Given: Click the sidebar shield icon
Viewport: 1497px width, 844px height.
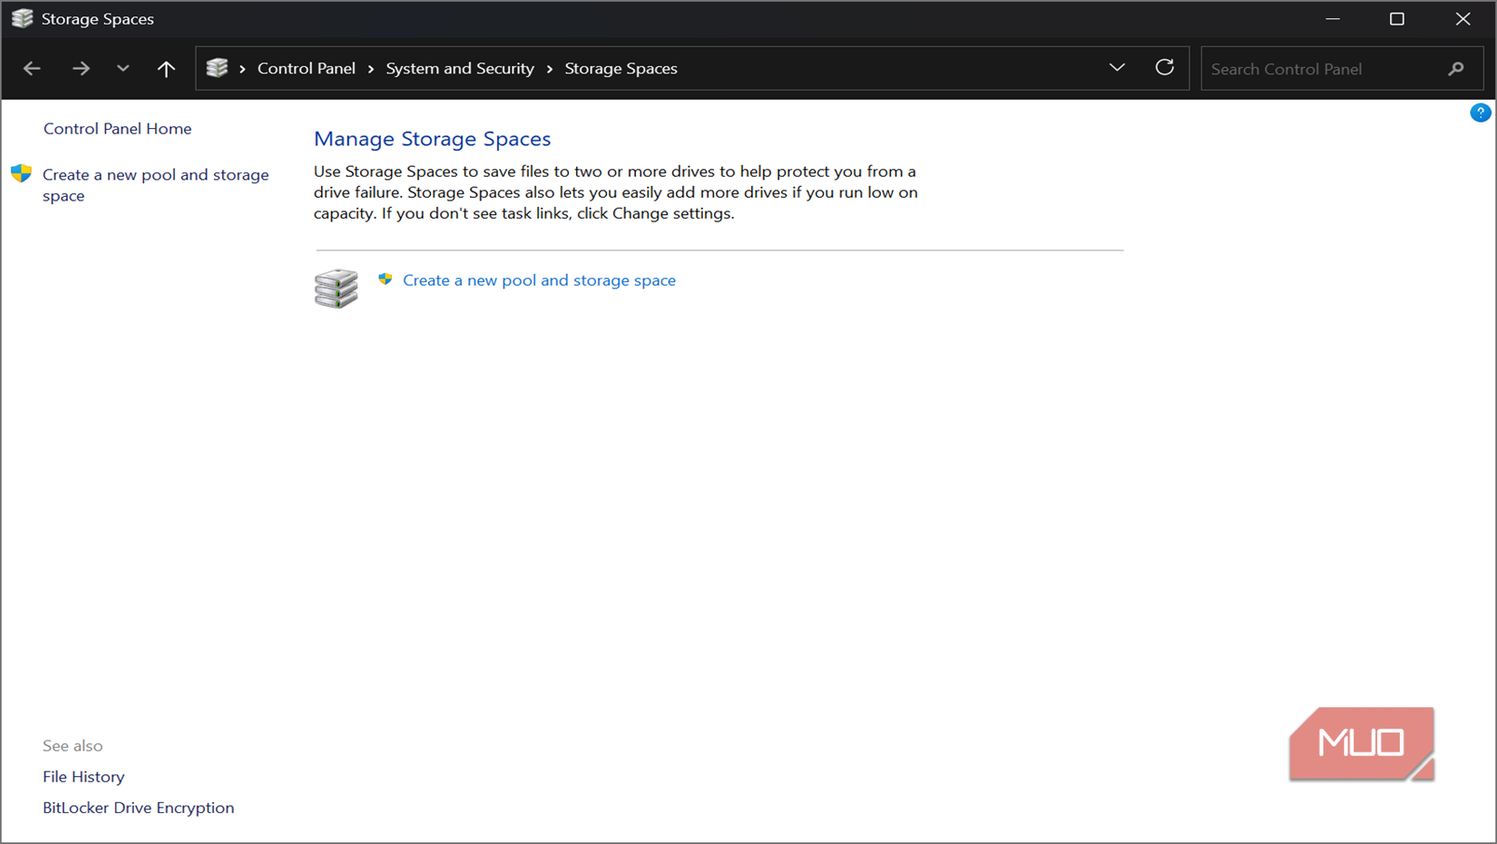Looking at the screenshot, I should (21, 174).
